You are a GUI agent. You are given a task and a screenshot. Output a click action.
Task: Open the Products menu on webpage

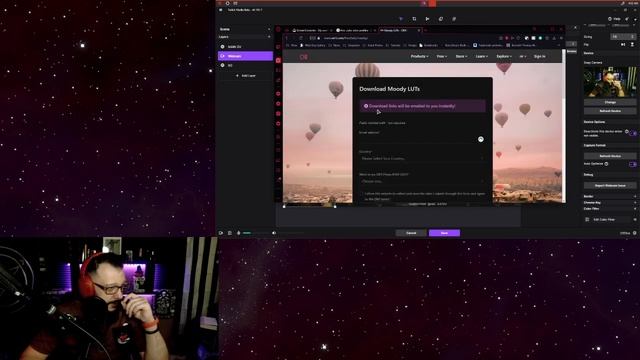click(419, 56)
